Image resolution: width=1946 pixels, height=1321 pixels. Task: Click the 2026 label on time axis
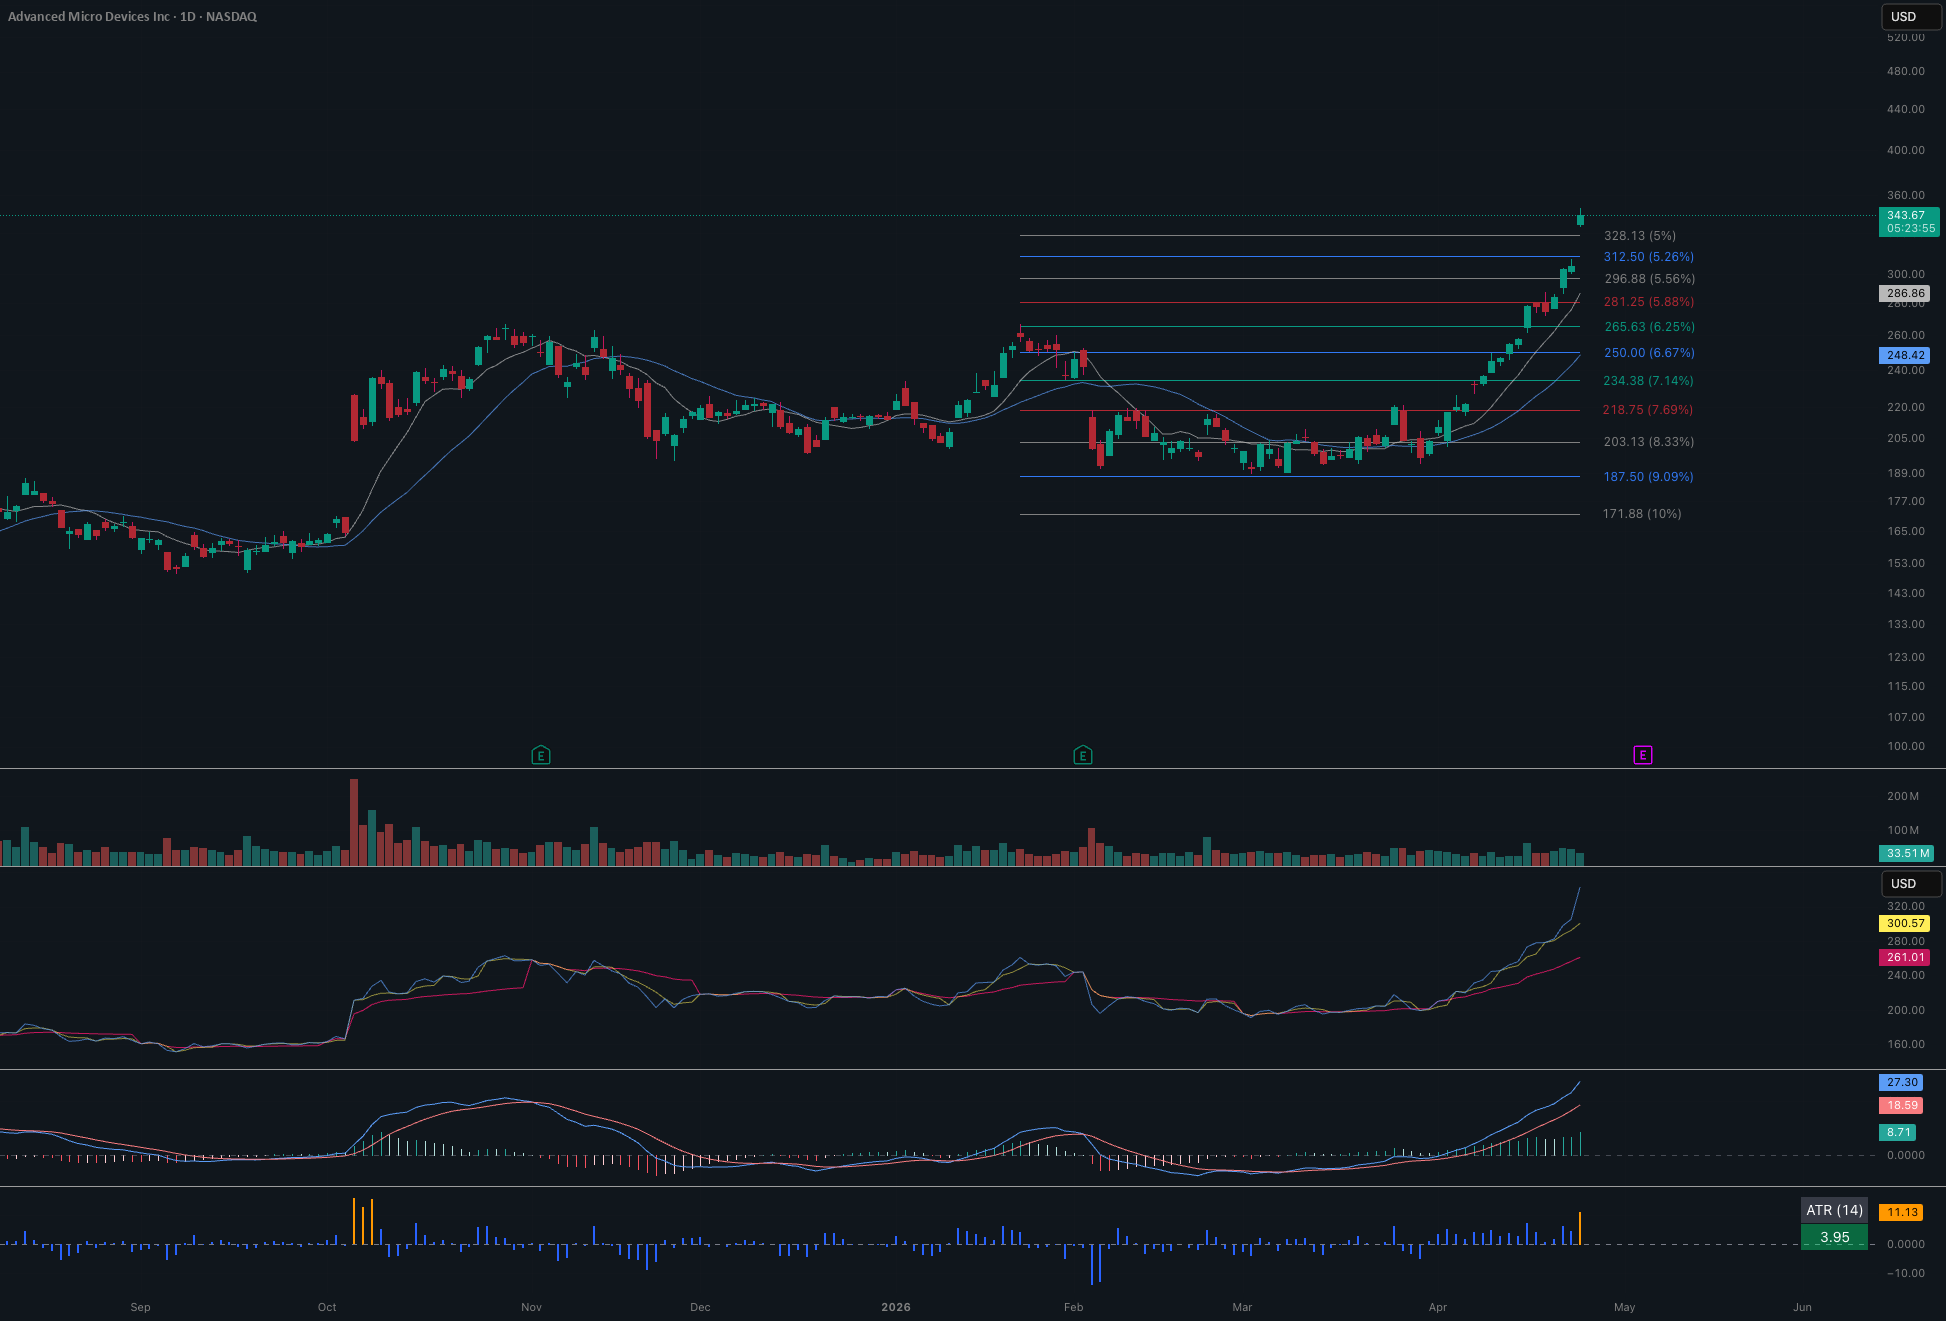(896, 1307)
